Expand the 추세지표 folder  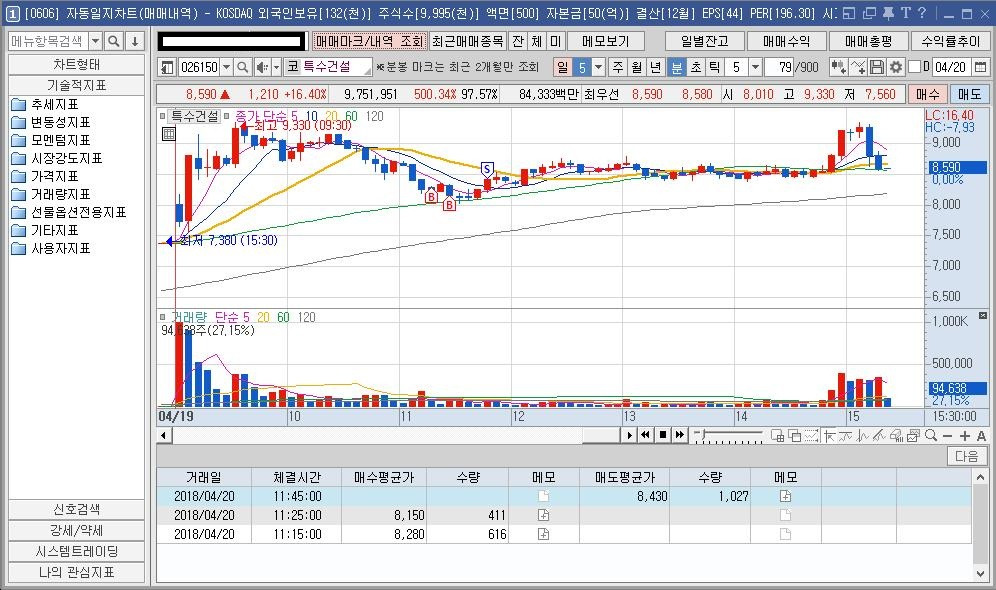pos(44,104)
